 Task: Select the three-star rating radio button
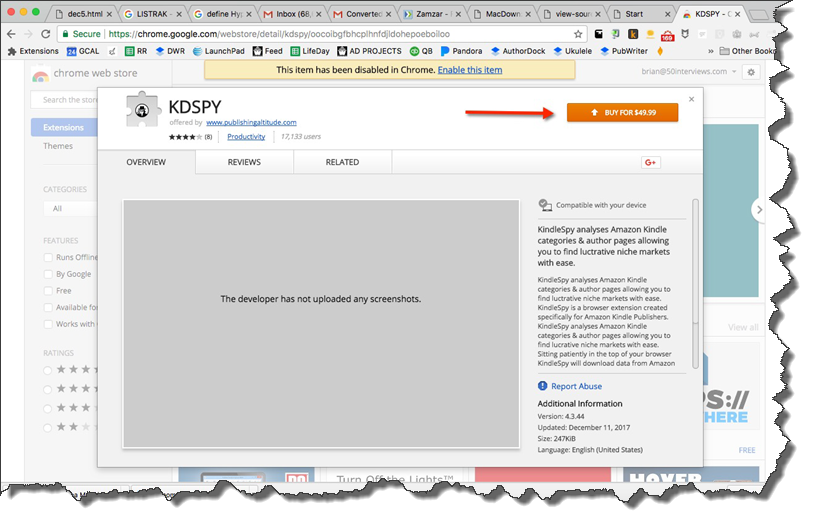(x=47, y=409)
